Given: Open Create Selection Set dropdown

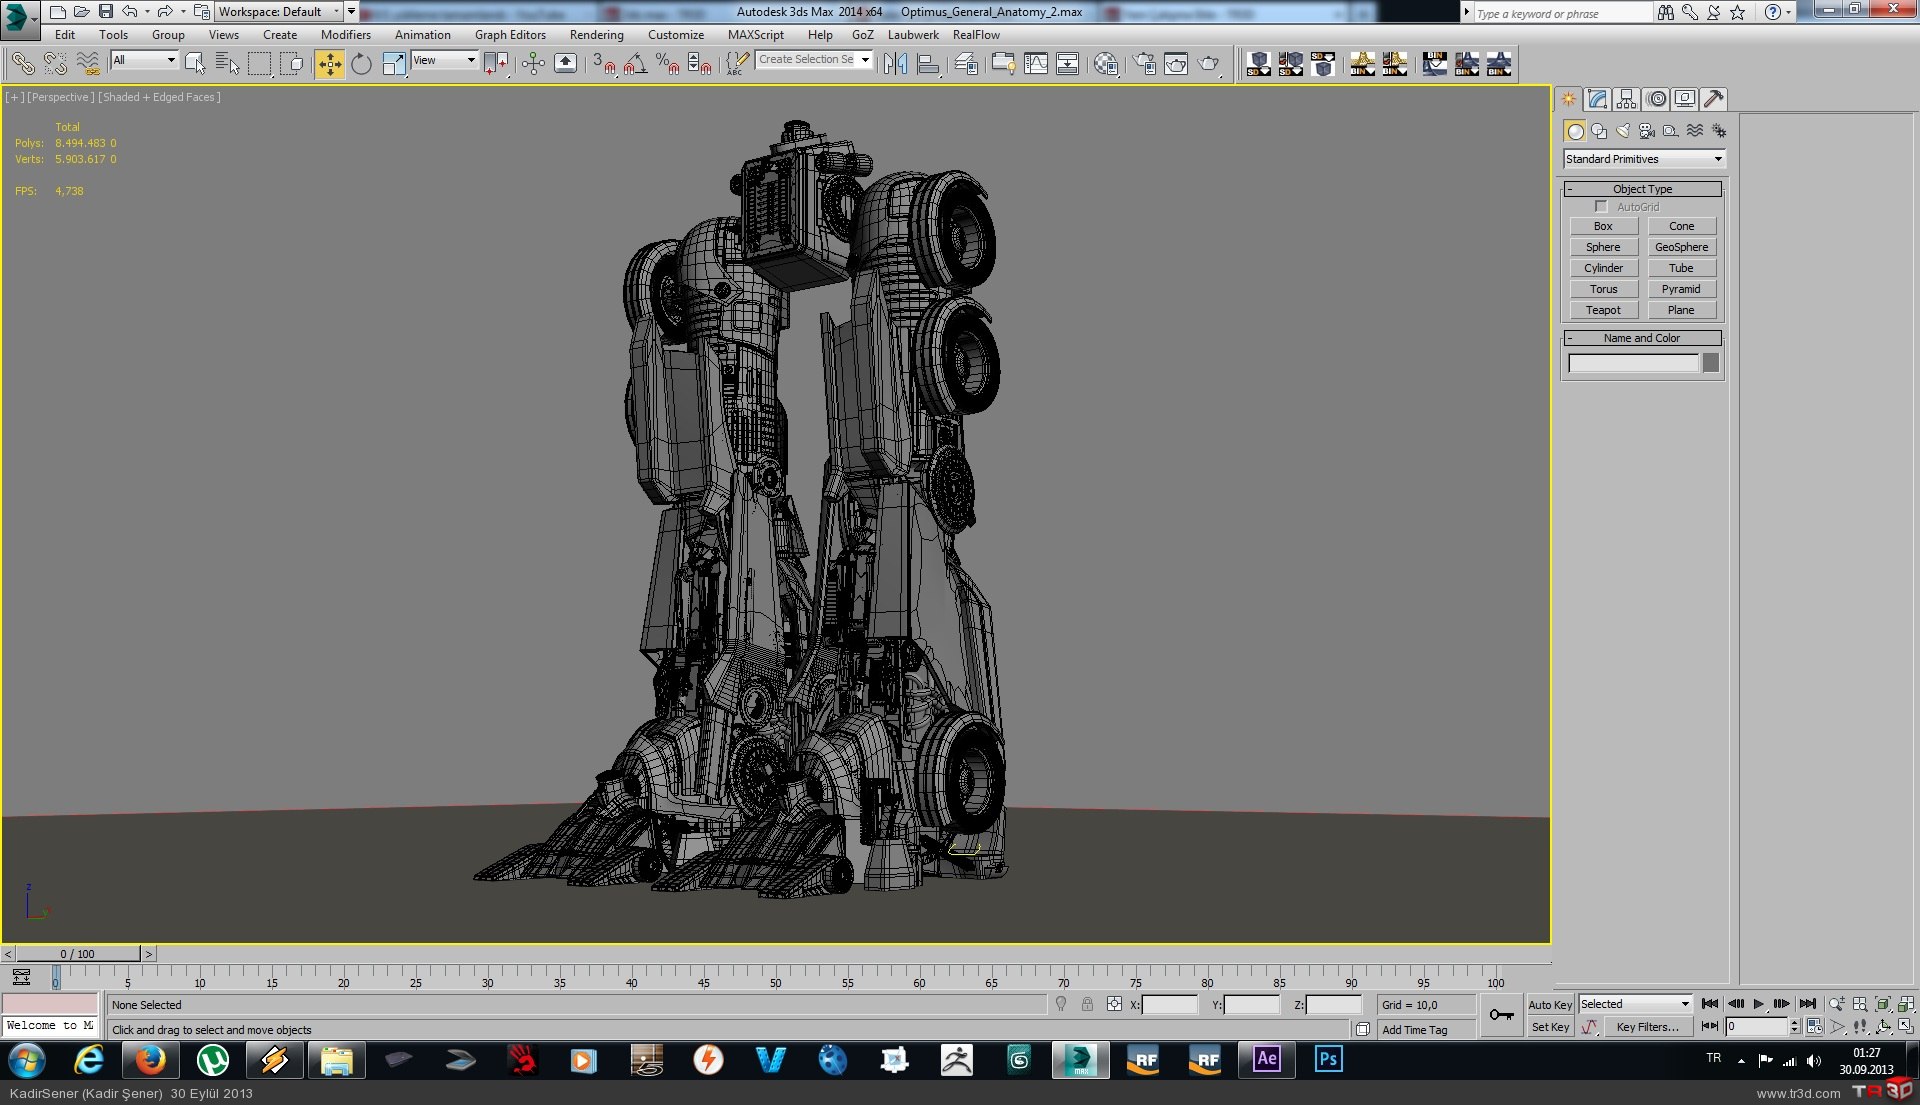Looking at the screenshot, I should [814, 60].
